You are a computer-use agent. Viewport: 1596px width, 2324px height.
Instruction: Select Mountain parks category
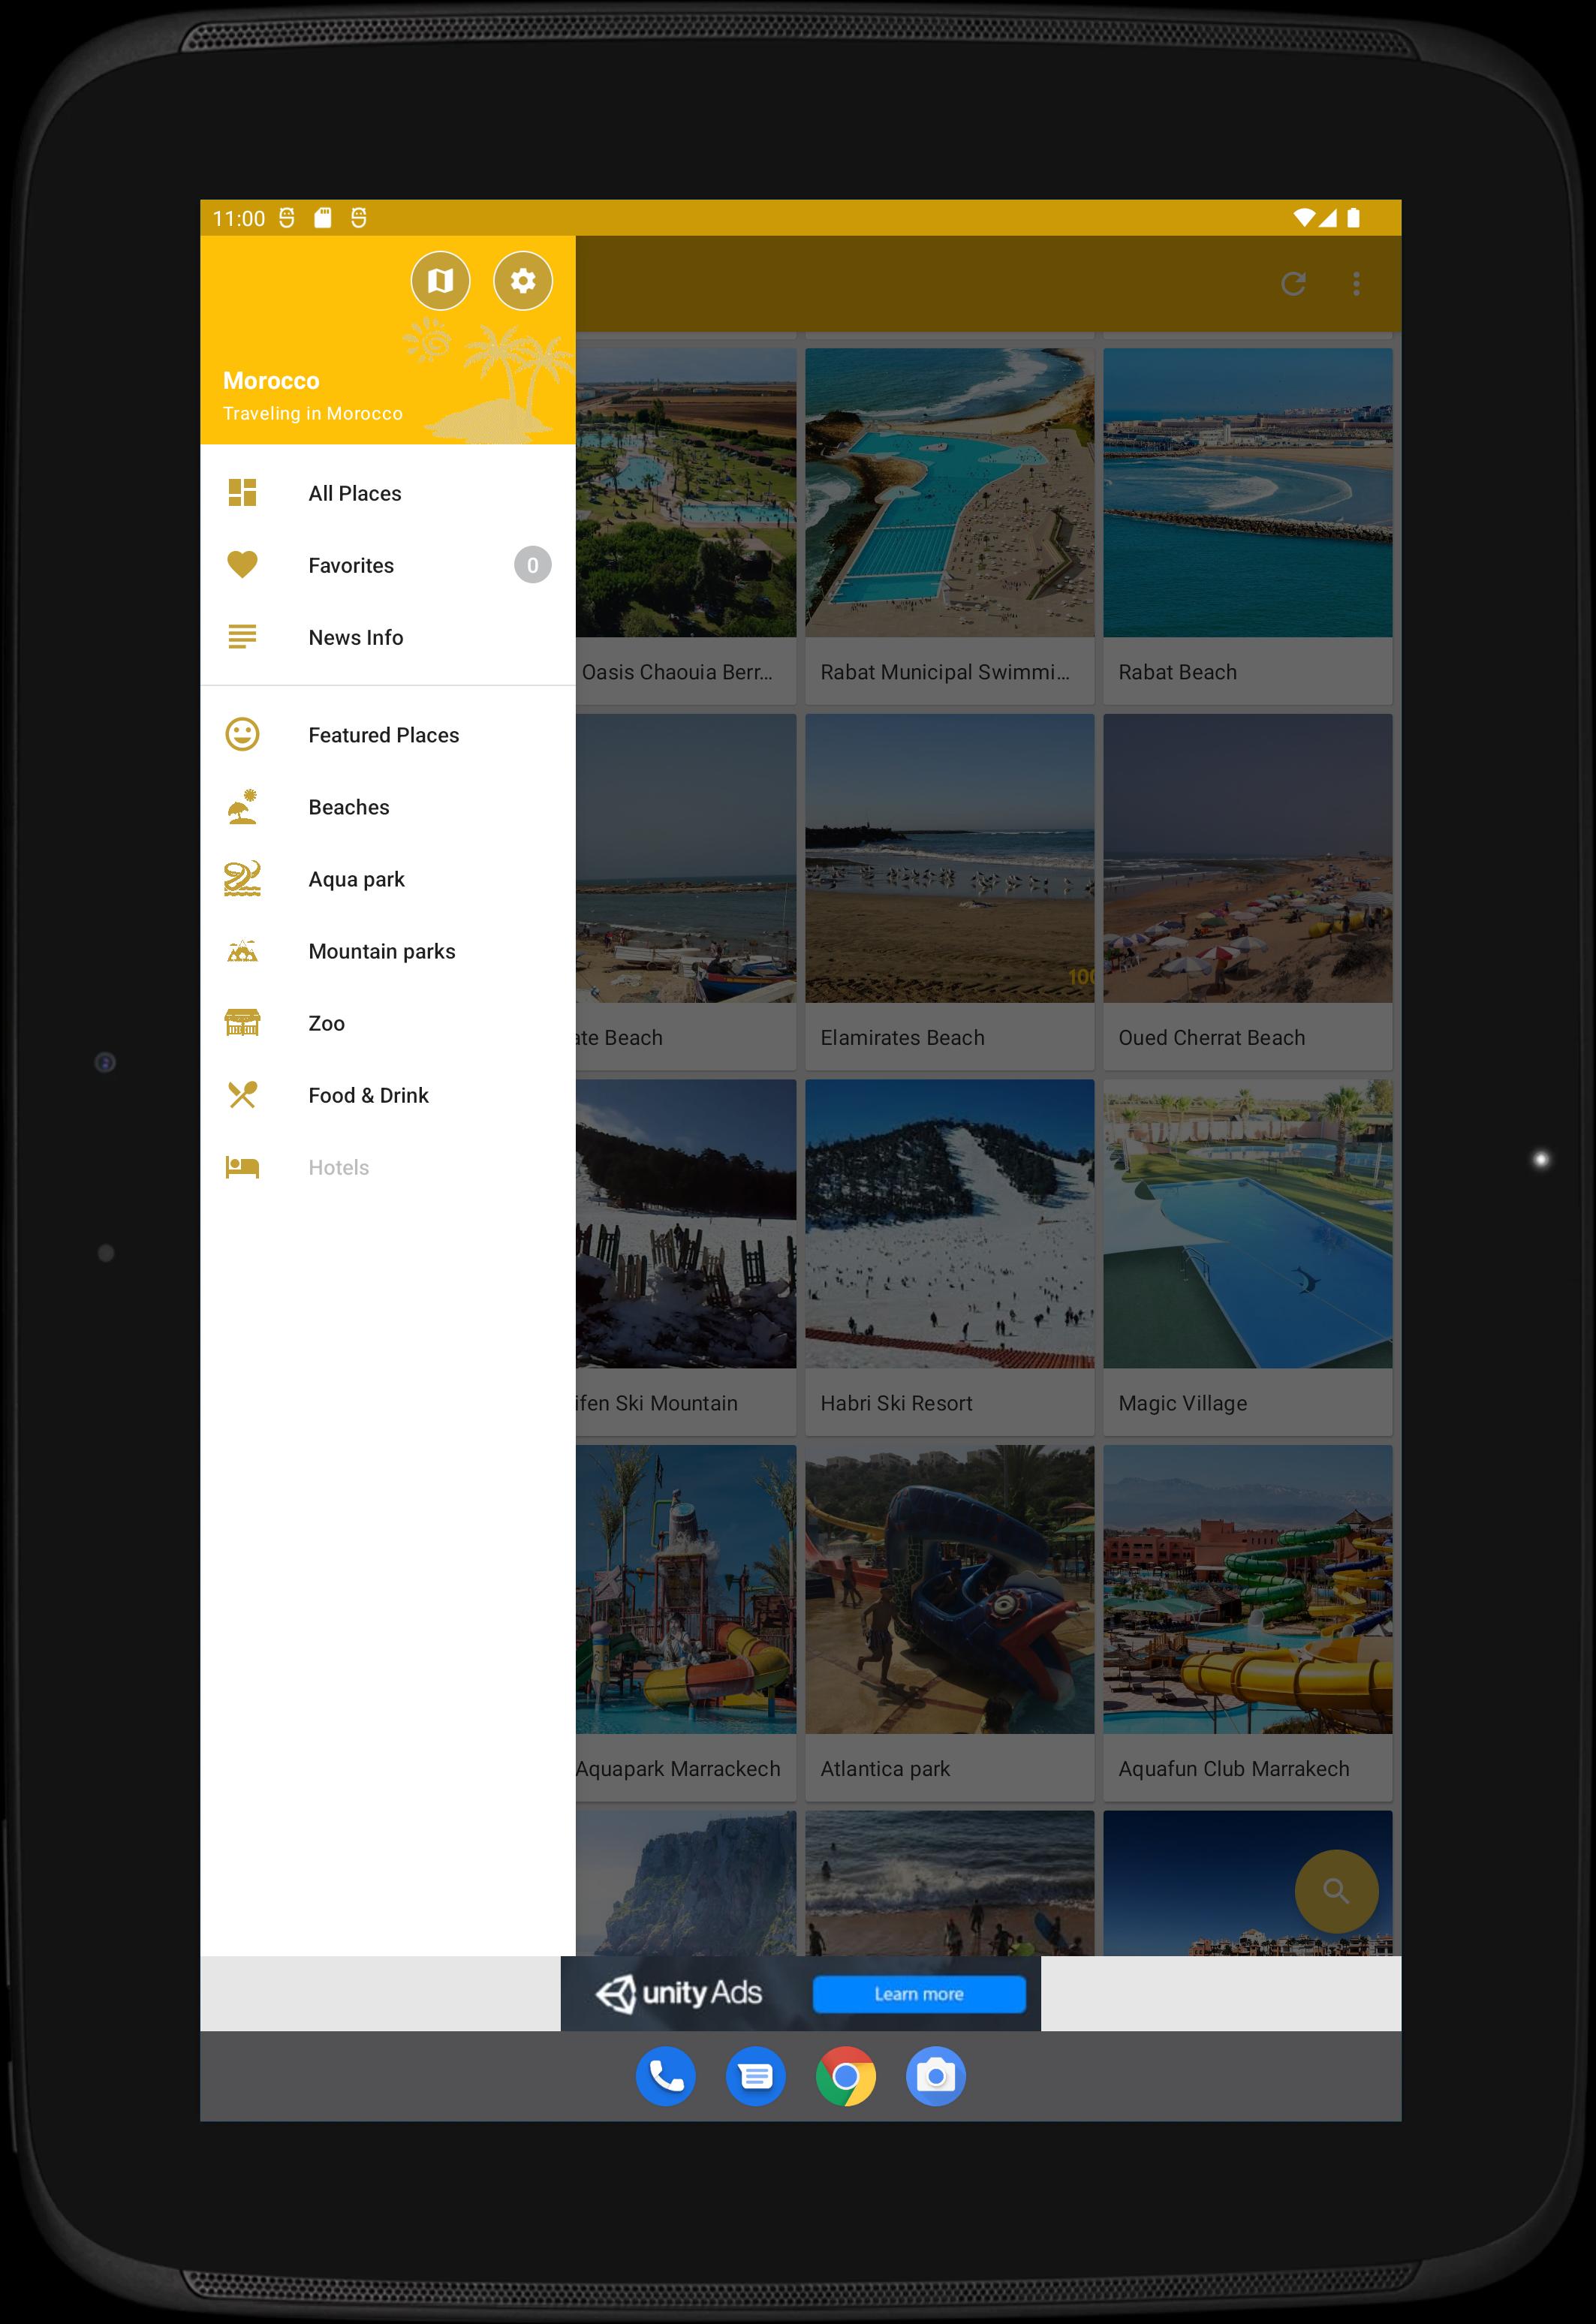[388, 951]
